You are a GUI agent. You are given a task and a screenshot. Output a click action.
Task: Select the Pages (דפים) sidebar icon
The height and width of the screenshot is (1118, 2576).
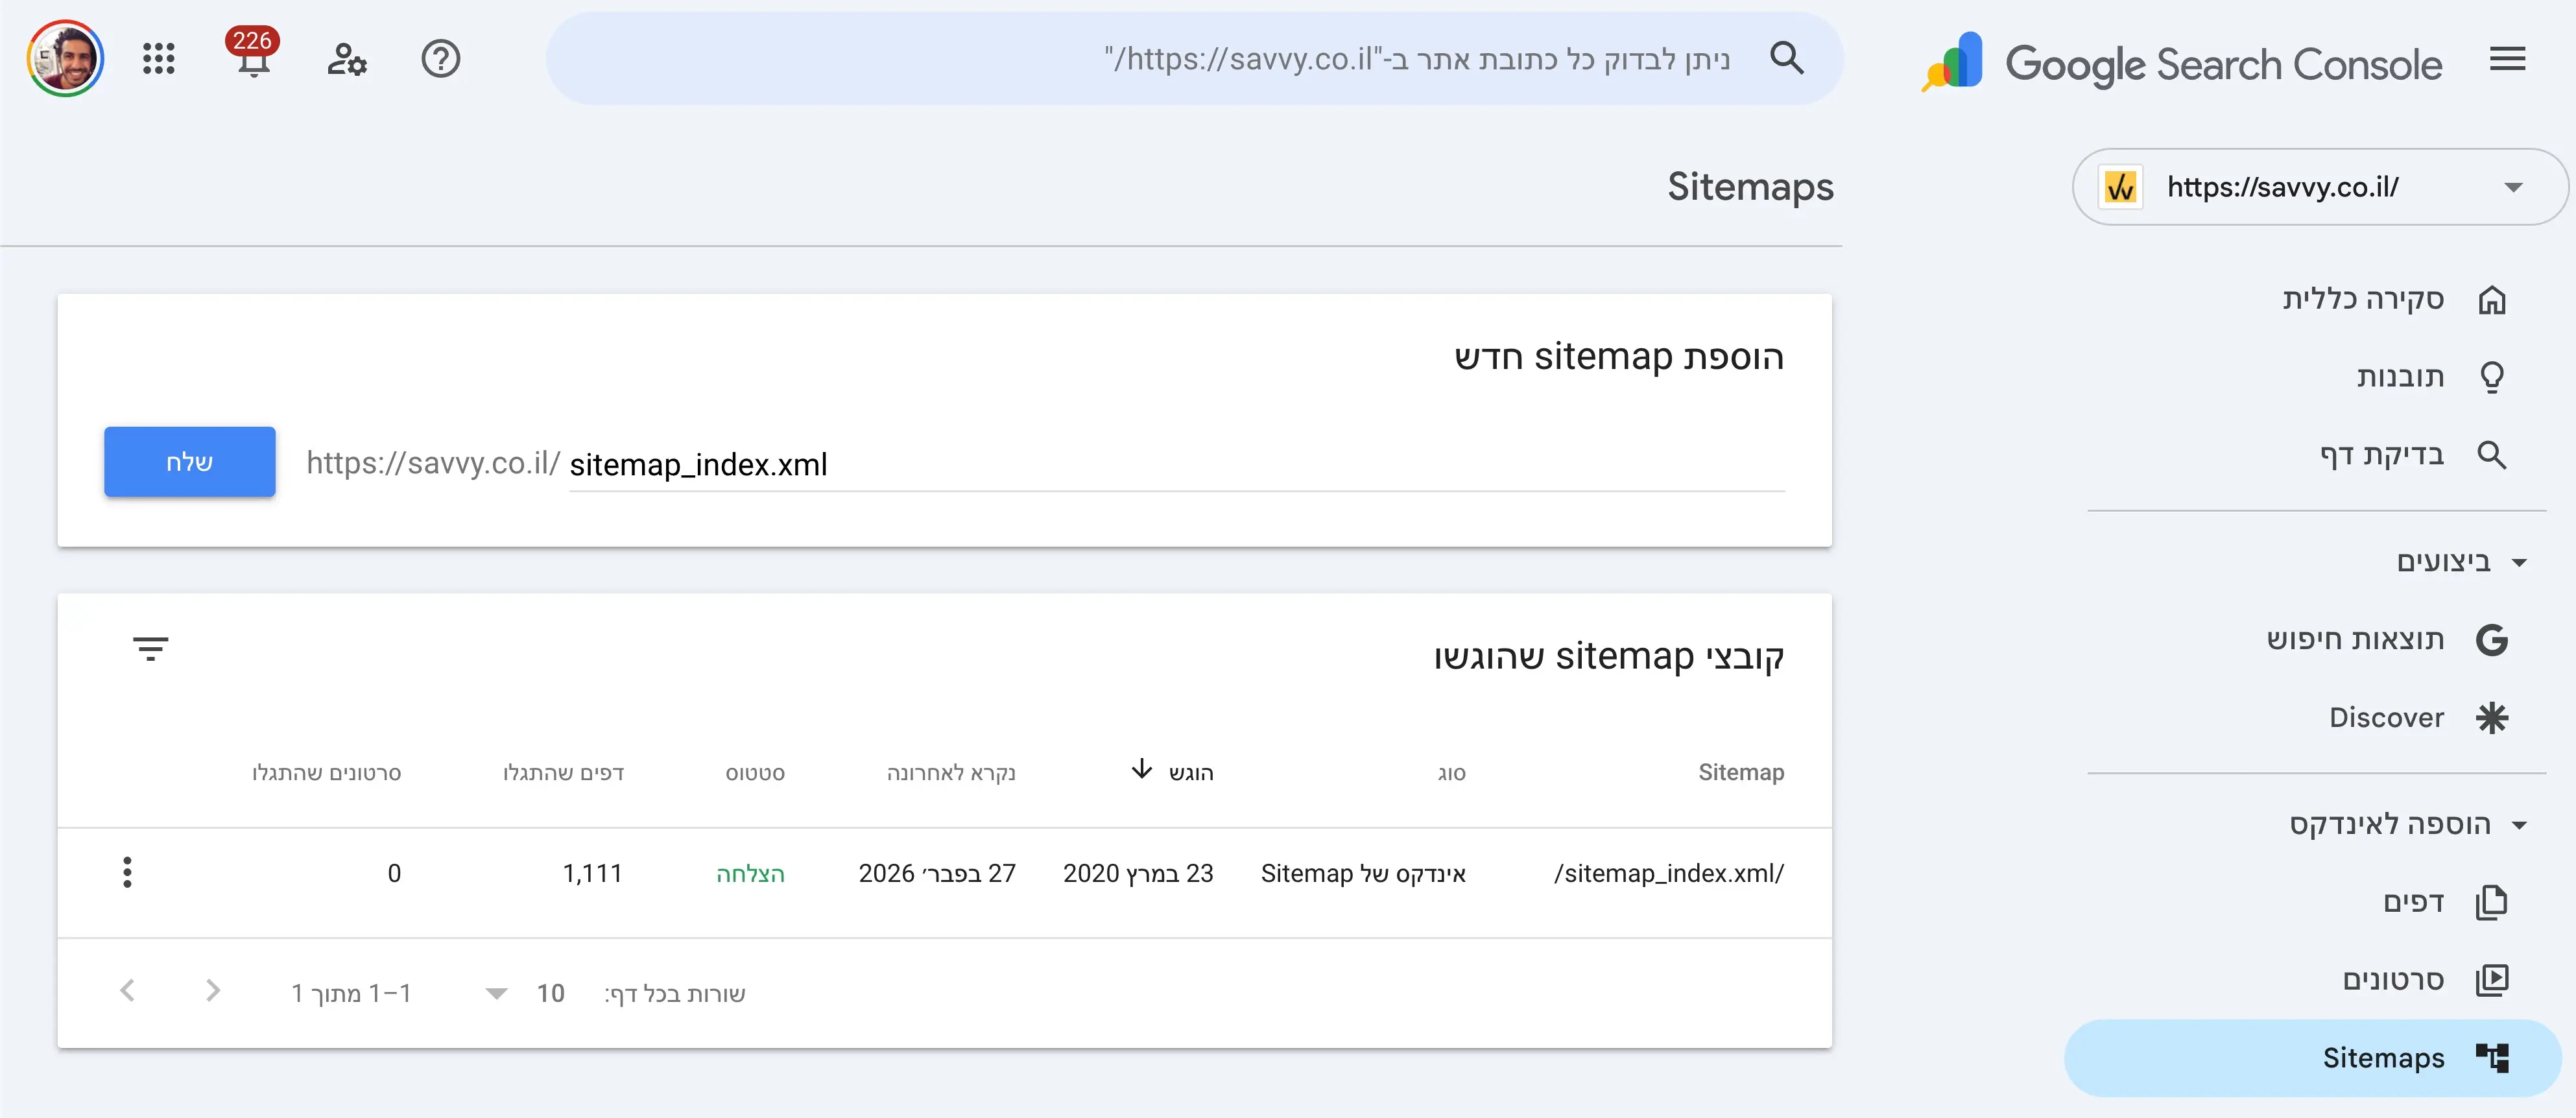tap(2493, 901)
